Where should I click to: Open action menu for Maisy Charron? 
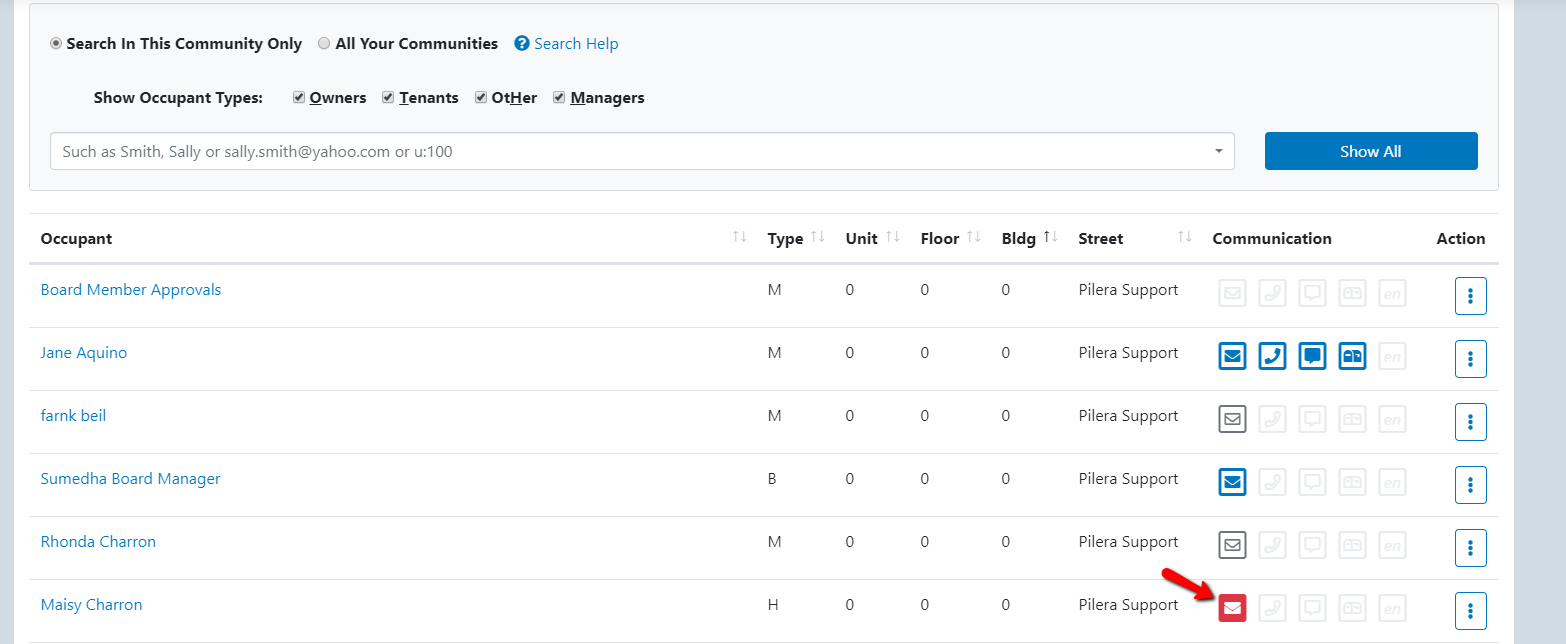pyautogui.click(x=1470, y=610)
